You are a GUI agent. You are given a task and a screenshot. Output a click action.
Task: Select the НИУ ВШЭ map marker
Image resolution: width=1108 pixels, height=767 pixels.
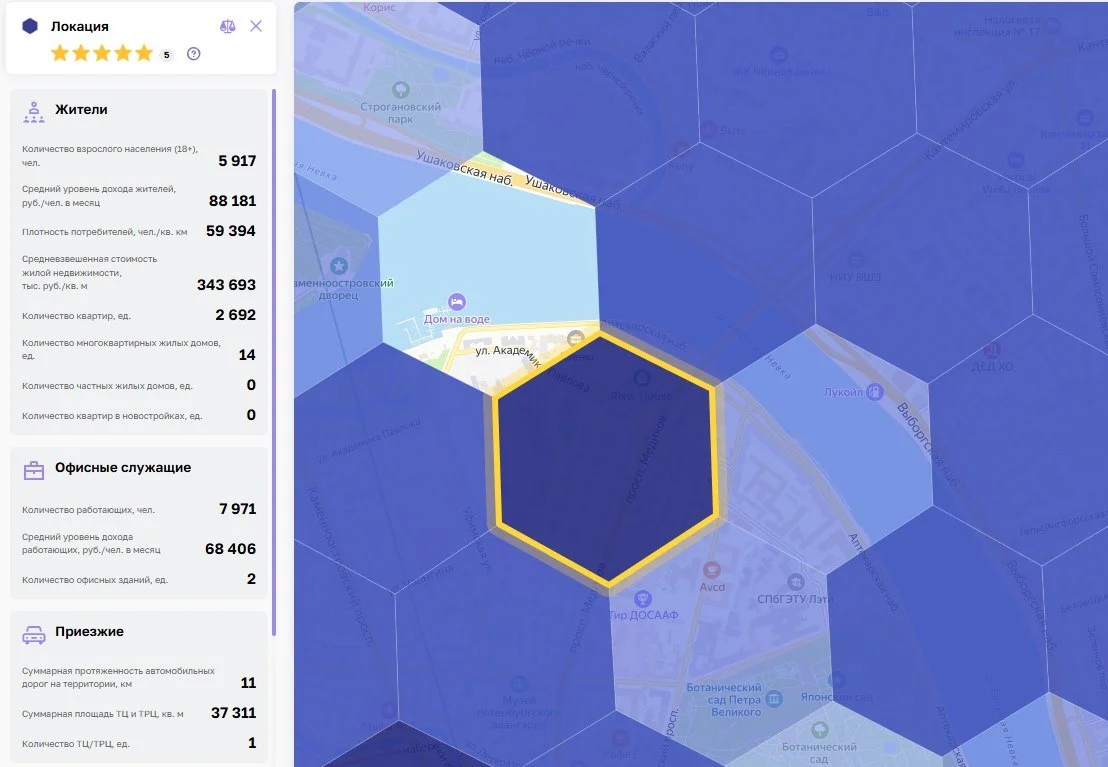[x=855, y=260]
